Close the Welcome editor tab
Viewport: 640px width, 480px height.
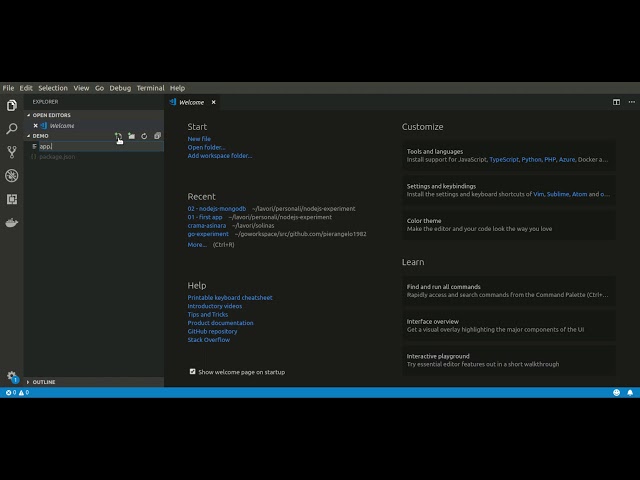(213, 102)
